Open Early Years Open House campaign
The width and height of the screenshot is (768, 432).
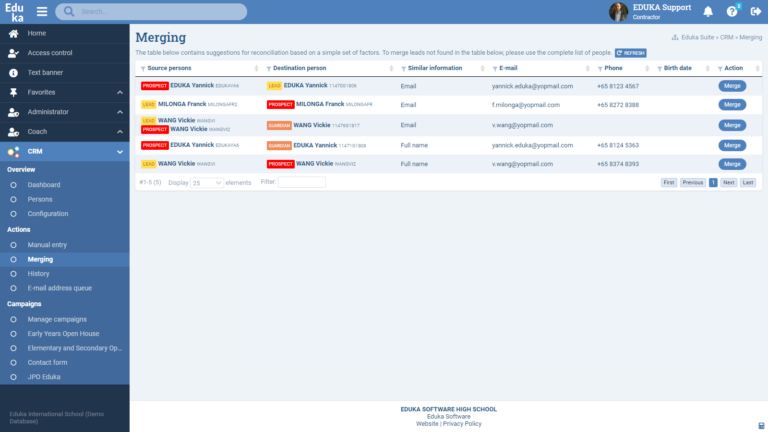click(63, 334)
